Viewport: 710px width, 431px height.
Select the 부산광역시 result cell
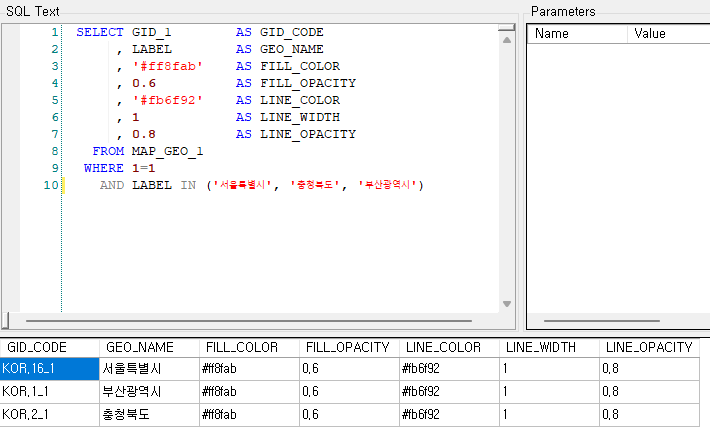[149, 392]
